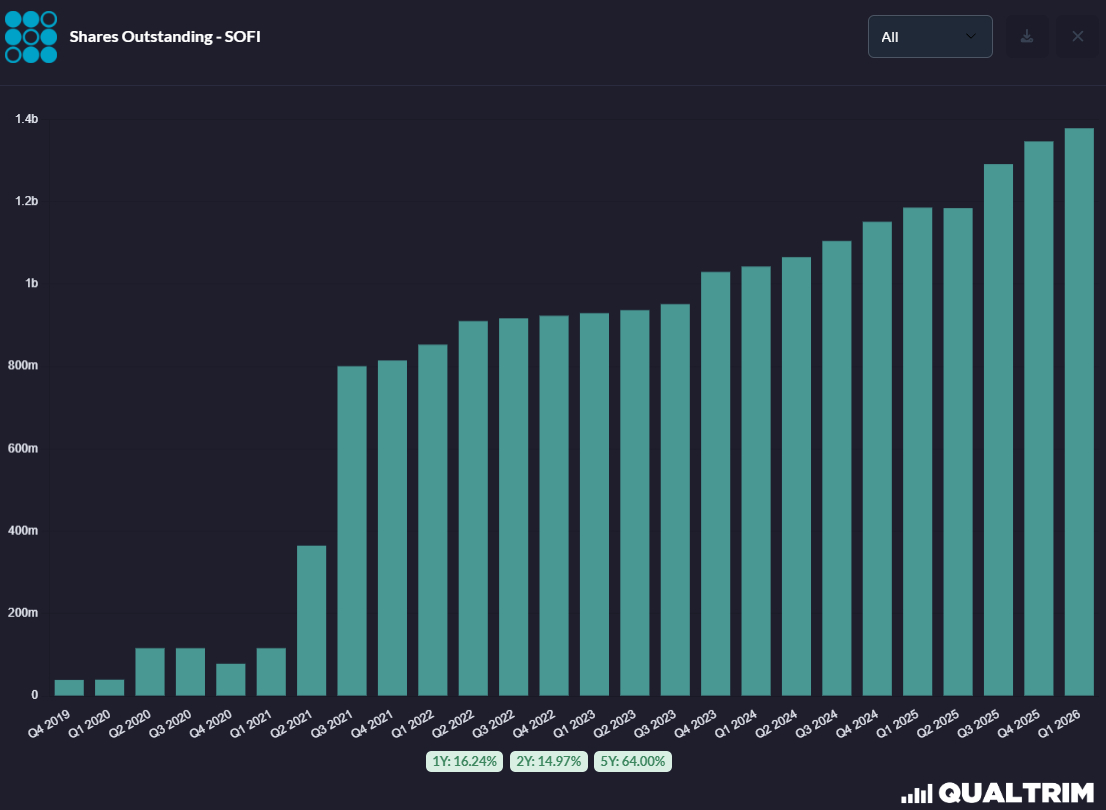This screenshot has width=1106, height=810.
Task: Select the Q3 2021 bar
Action: coord(352,531)
